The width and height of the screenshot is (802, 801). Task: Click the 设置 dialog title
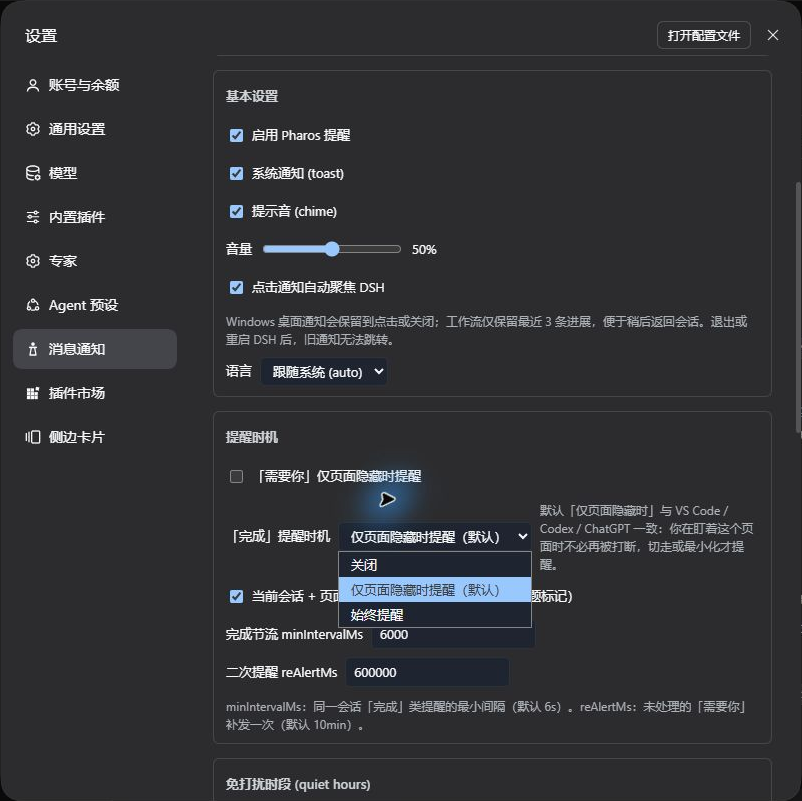(41, 36)
